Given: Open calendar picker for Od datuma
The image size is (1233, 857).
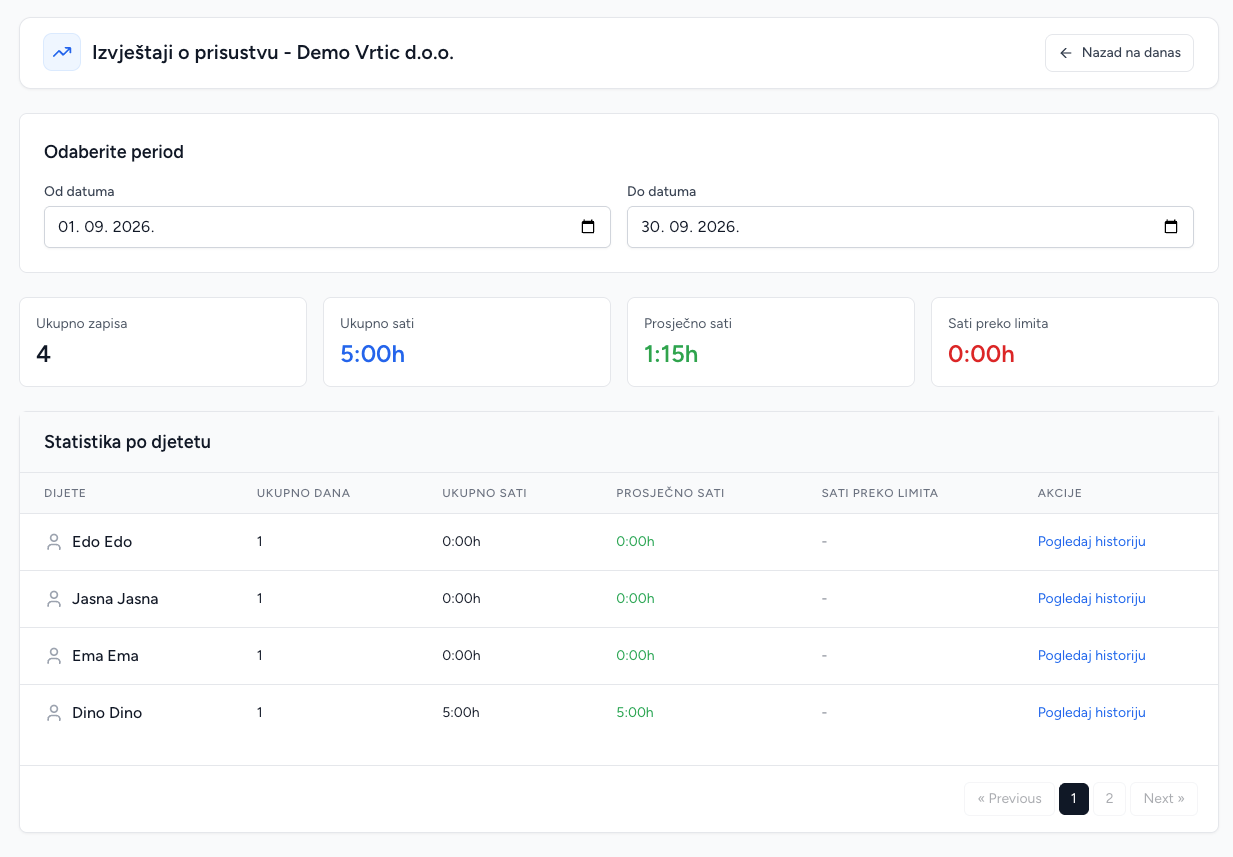Looking at the screenshot, I should tap(588, 227).
